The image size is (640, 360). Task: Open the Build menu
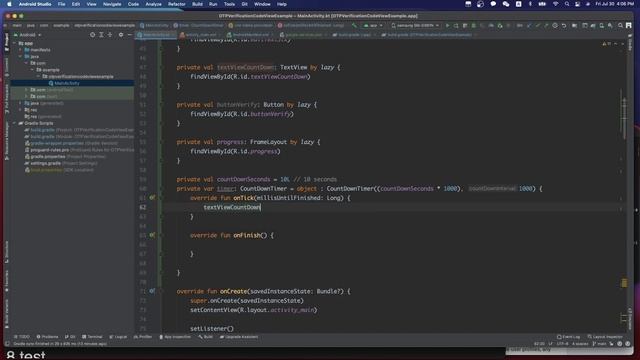click(x=198, y=4)
